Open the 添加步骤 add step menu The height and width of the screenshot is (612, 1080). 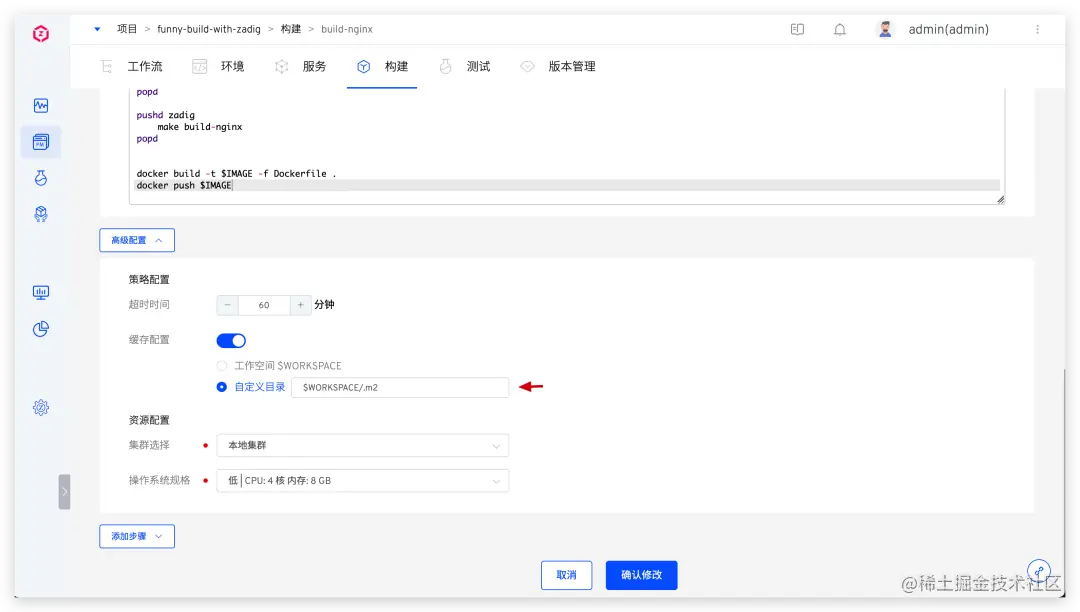[x=136, y=536]
